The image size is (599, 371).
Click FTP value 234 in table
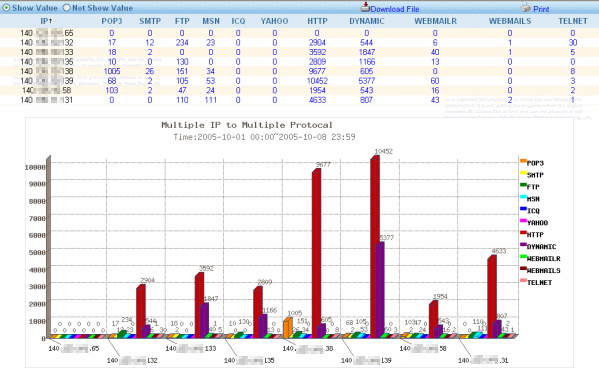(182, 42)
